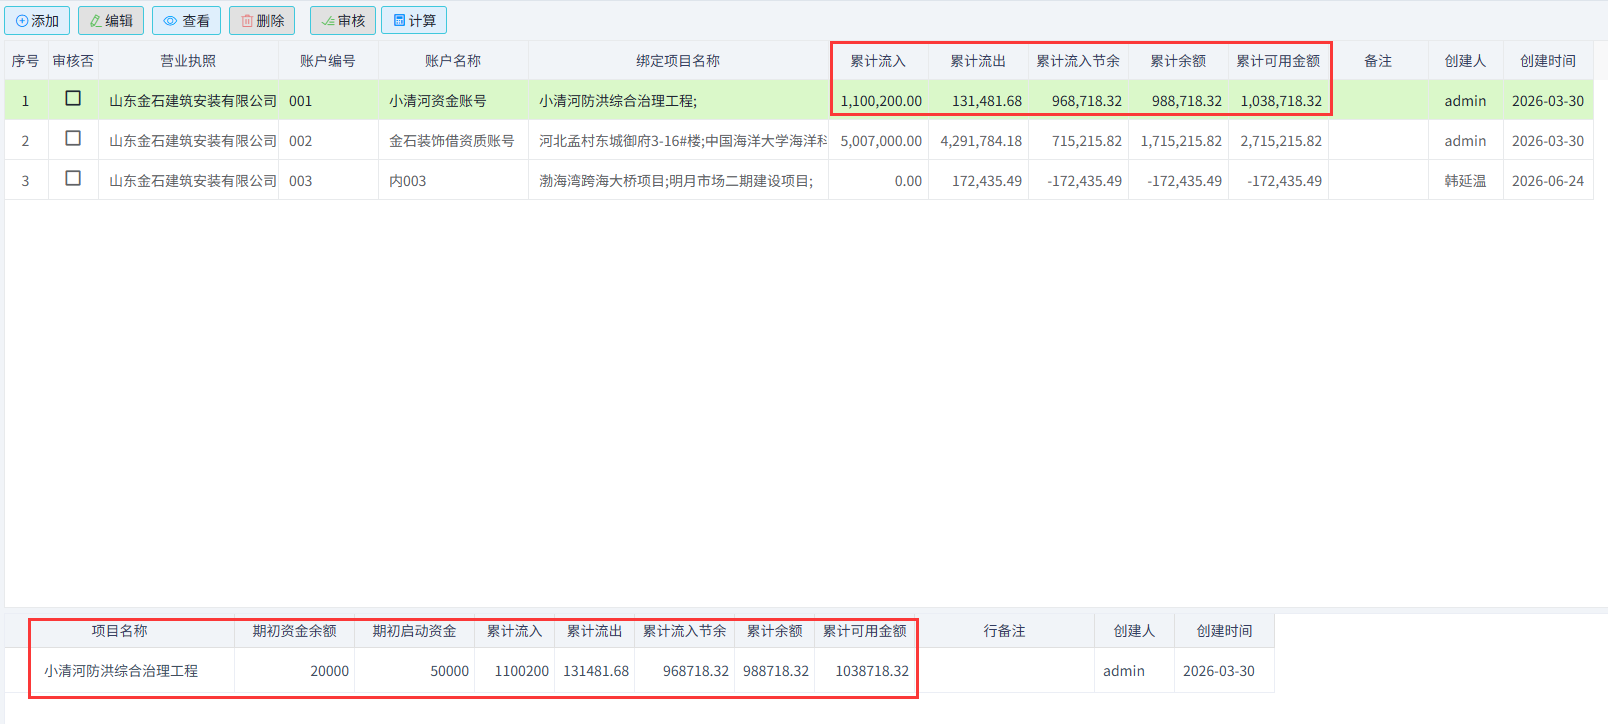Select the 50000 startup fund cell

pyautogui.click(x=415, y=671)
